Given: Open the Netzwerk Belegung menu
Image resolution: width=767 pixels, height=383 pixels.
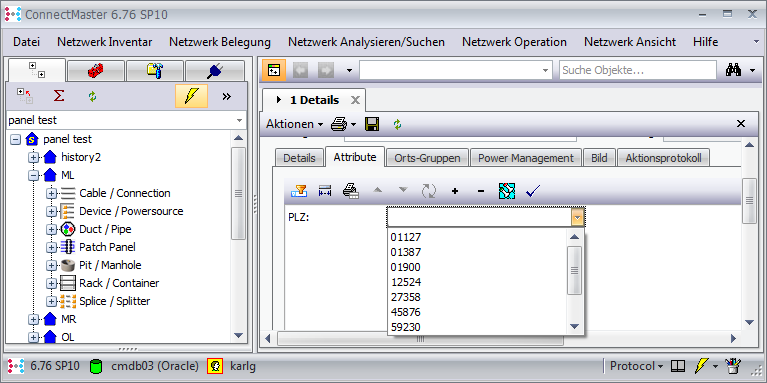Looking at the screenshot, I should click(220, 42).
